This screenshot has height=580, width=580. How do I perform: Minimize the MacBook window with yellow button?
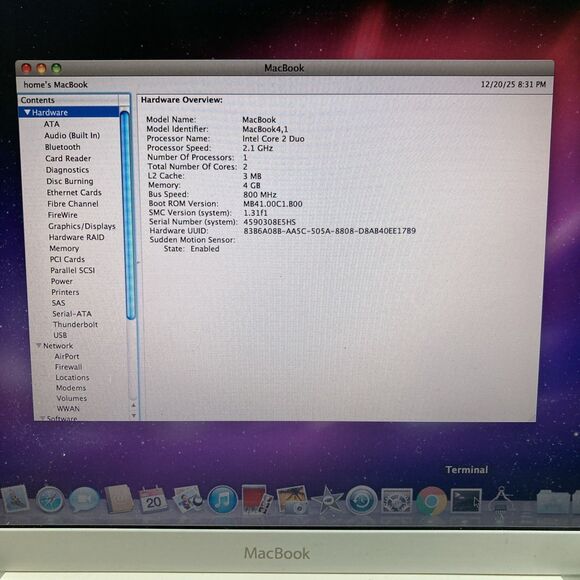41,68
